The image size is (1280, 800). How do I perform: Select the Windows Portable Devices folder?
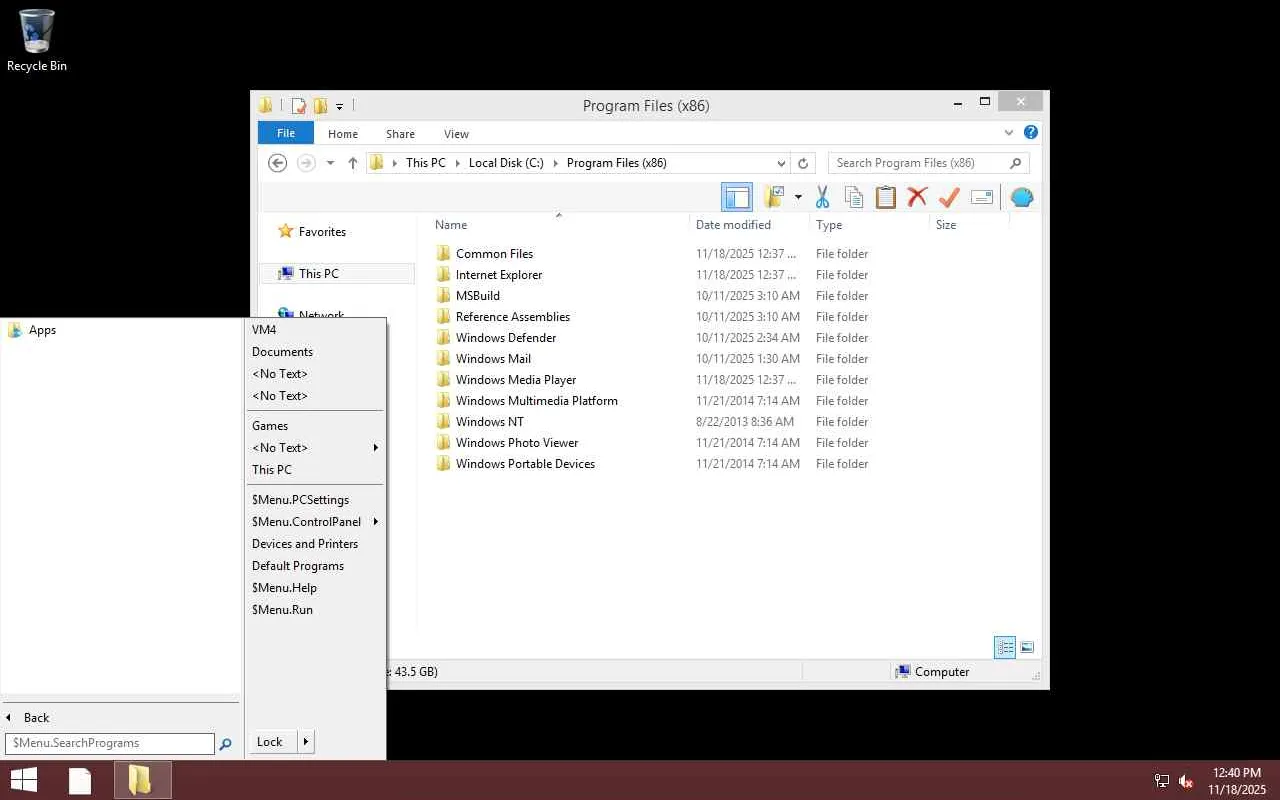525,464
